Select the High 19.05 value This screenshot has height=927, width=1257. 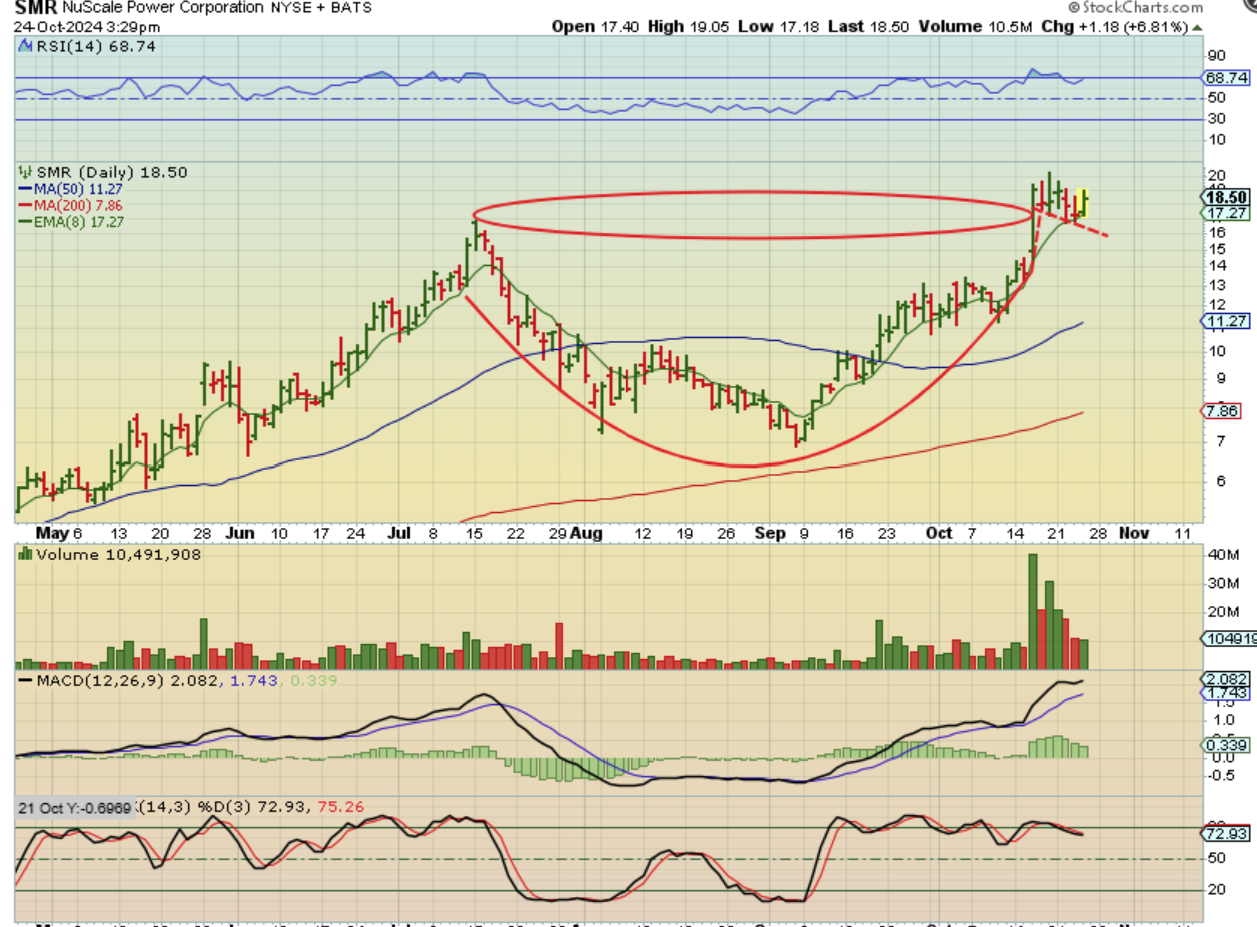(691, 27)
